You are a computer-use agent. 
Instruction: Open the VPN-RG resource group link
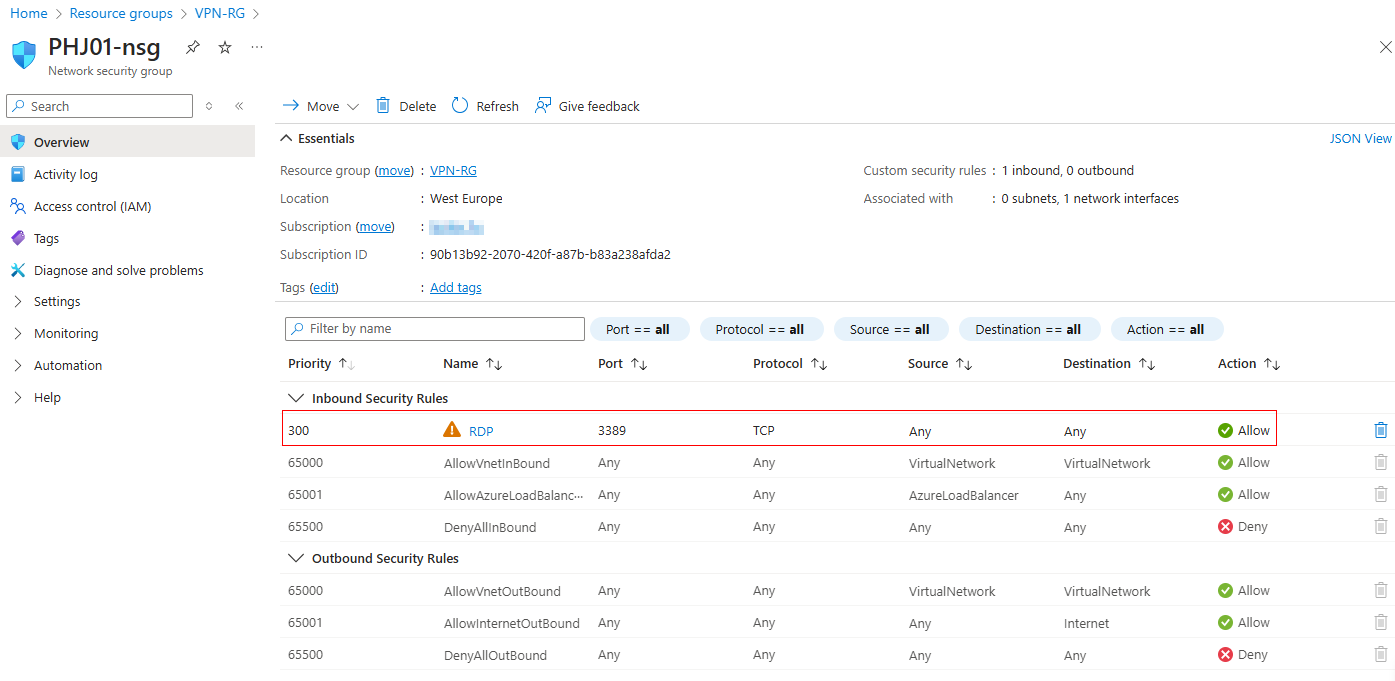tap(453, 171)
